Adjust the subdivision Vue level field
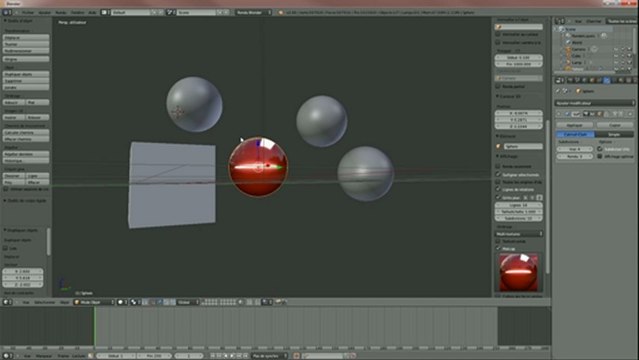This screenshot has height=360, width=639. [x=575, y=149]
